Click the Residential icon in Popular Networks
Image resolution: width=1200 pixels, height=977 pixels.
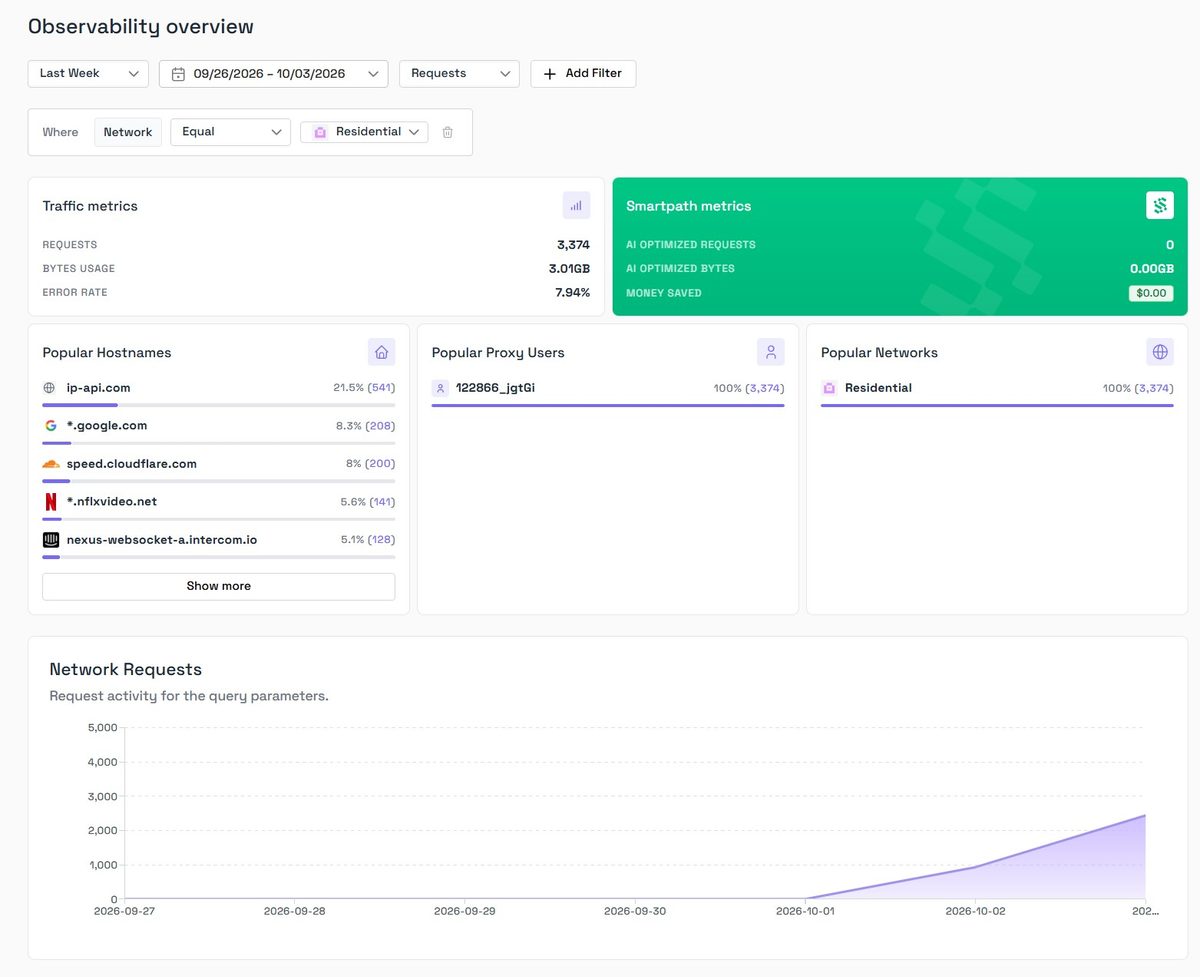829,388
